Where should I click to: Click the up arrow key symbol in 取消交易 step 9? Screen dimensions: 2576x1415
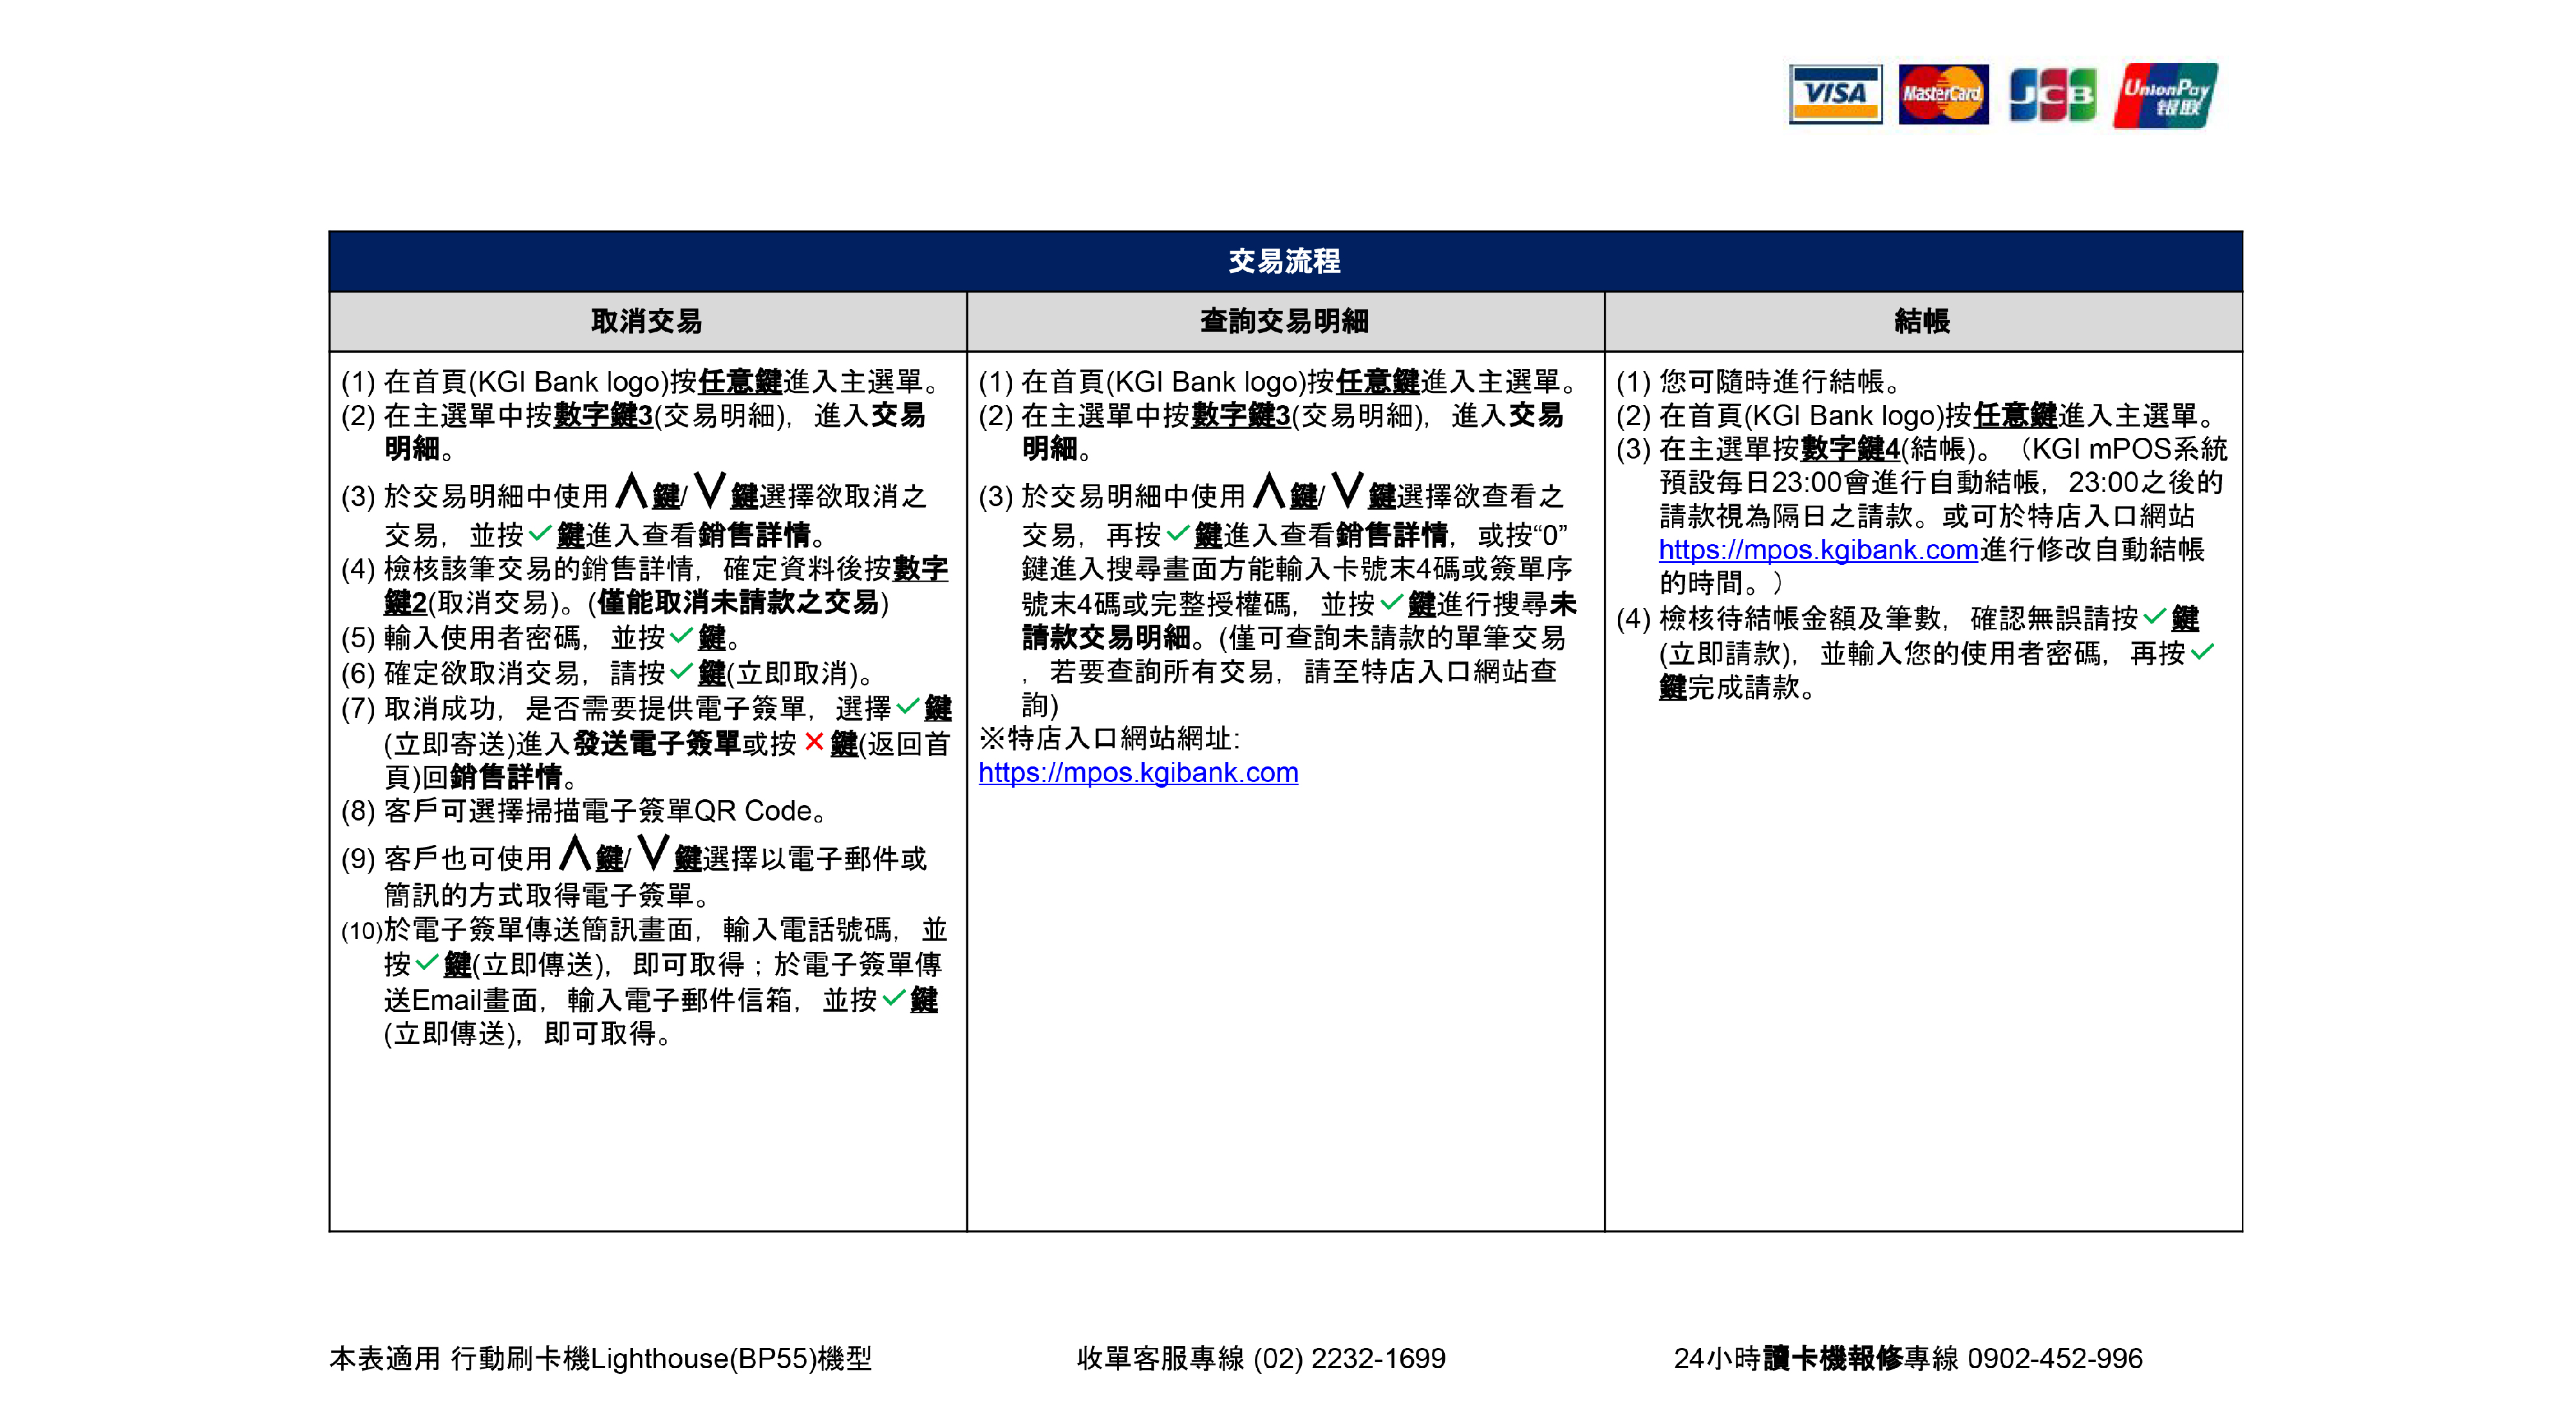click(575, 853)
